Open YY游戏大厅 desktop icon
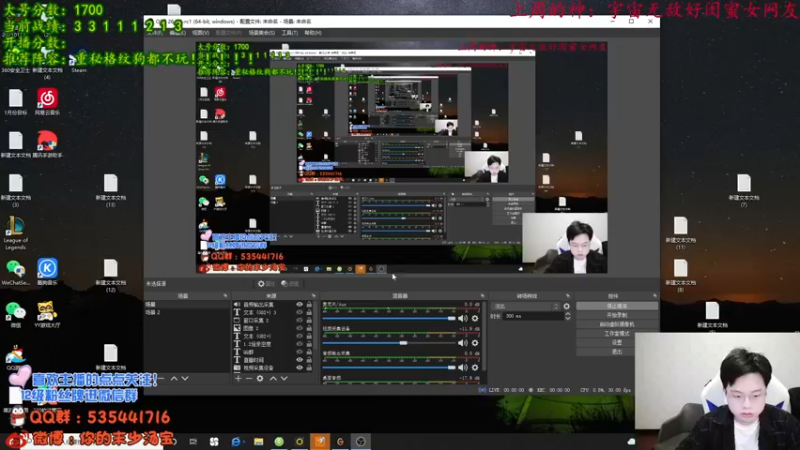The width and height of the screenshot is (800, 450). [x=47, y=314]
